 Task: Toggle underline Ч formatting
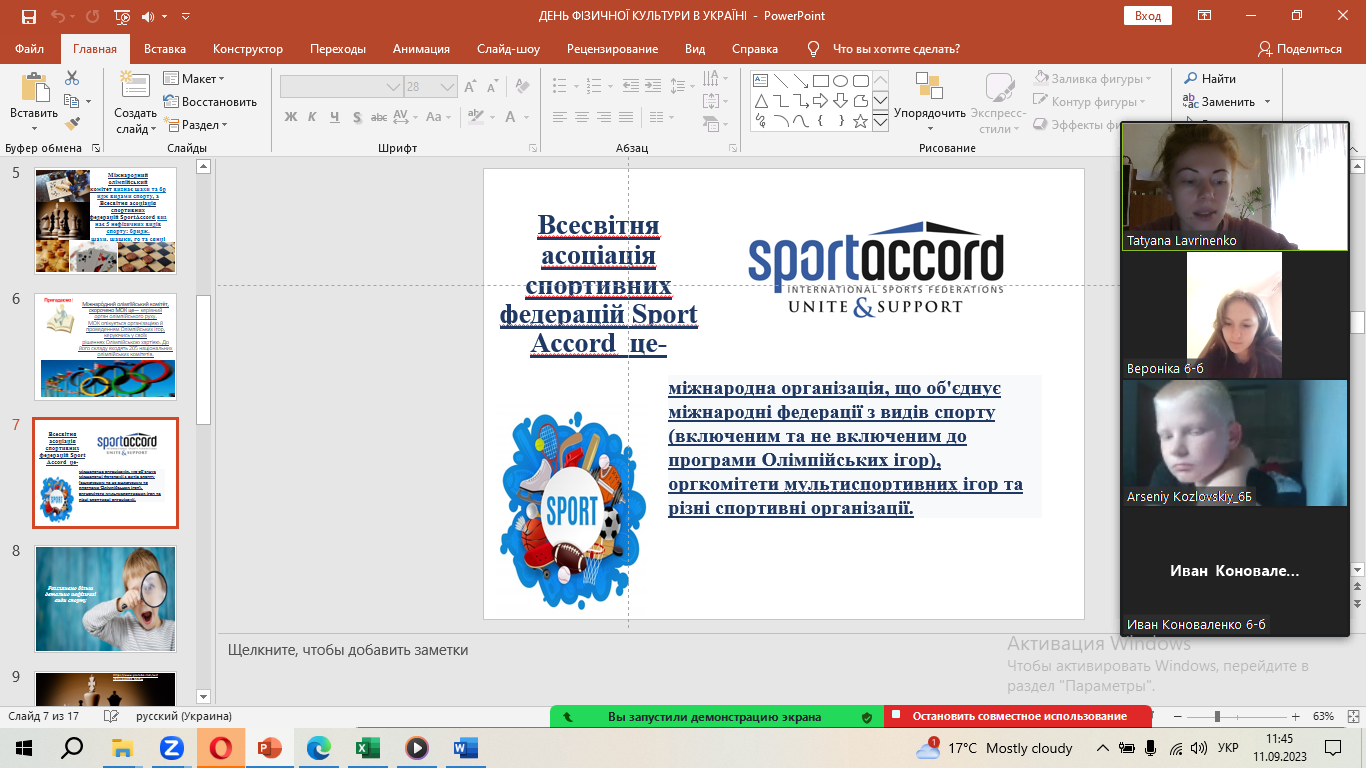337,117
